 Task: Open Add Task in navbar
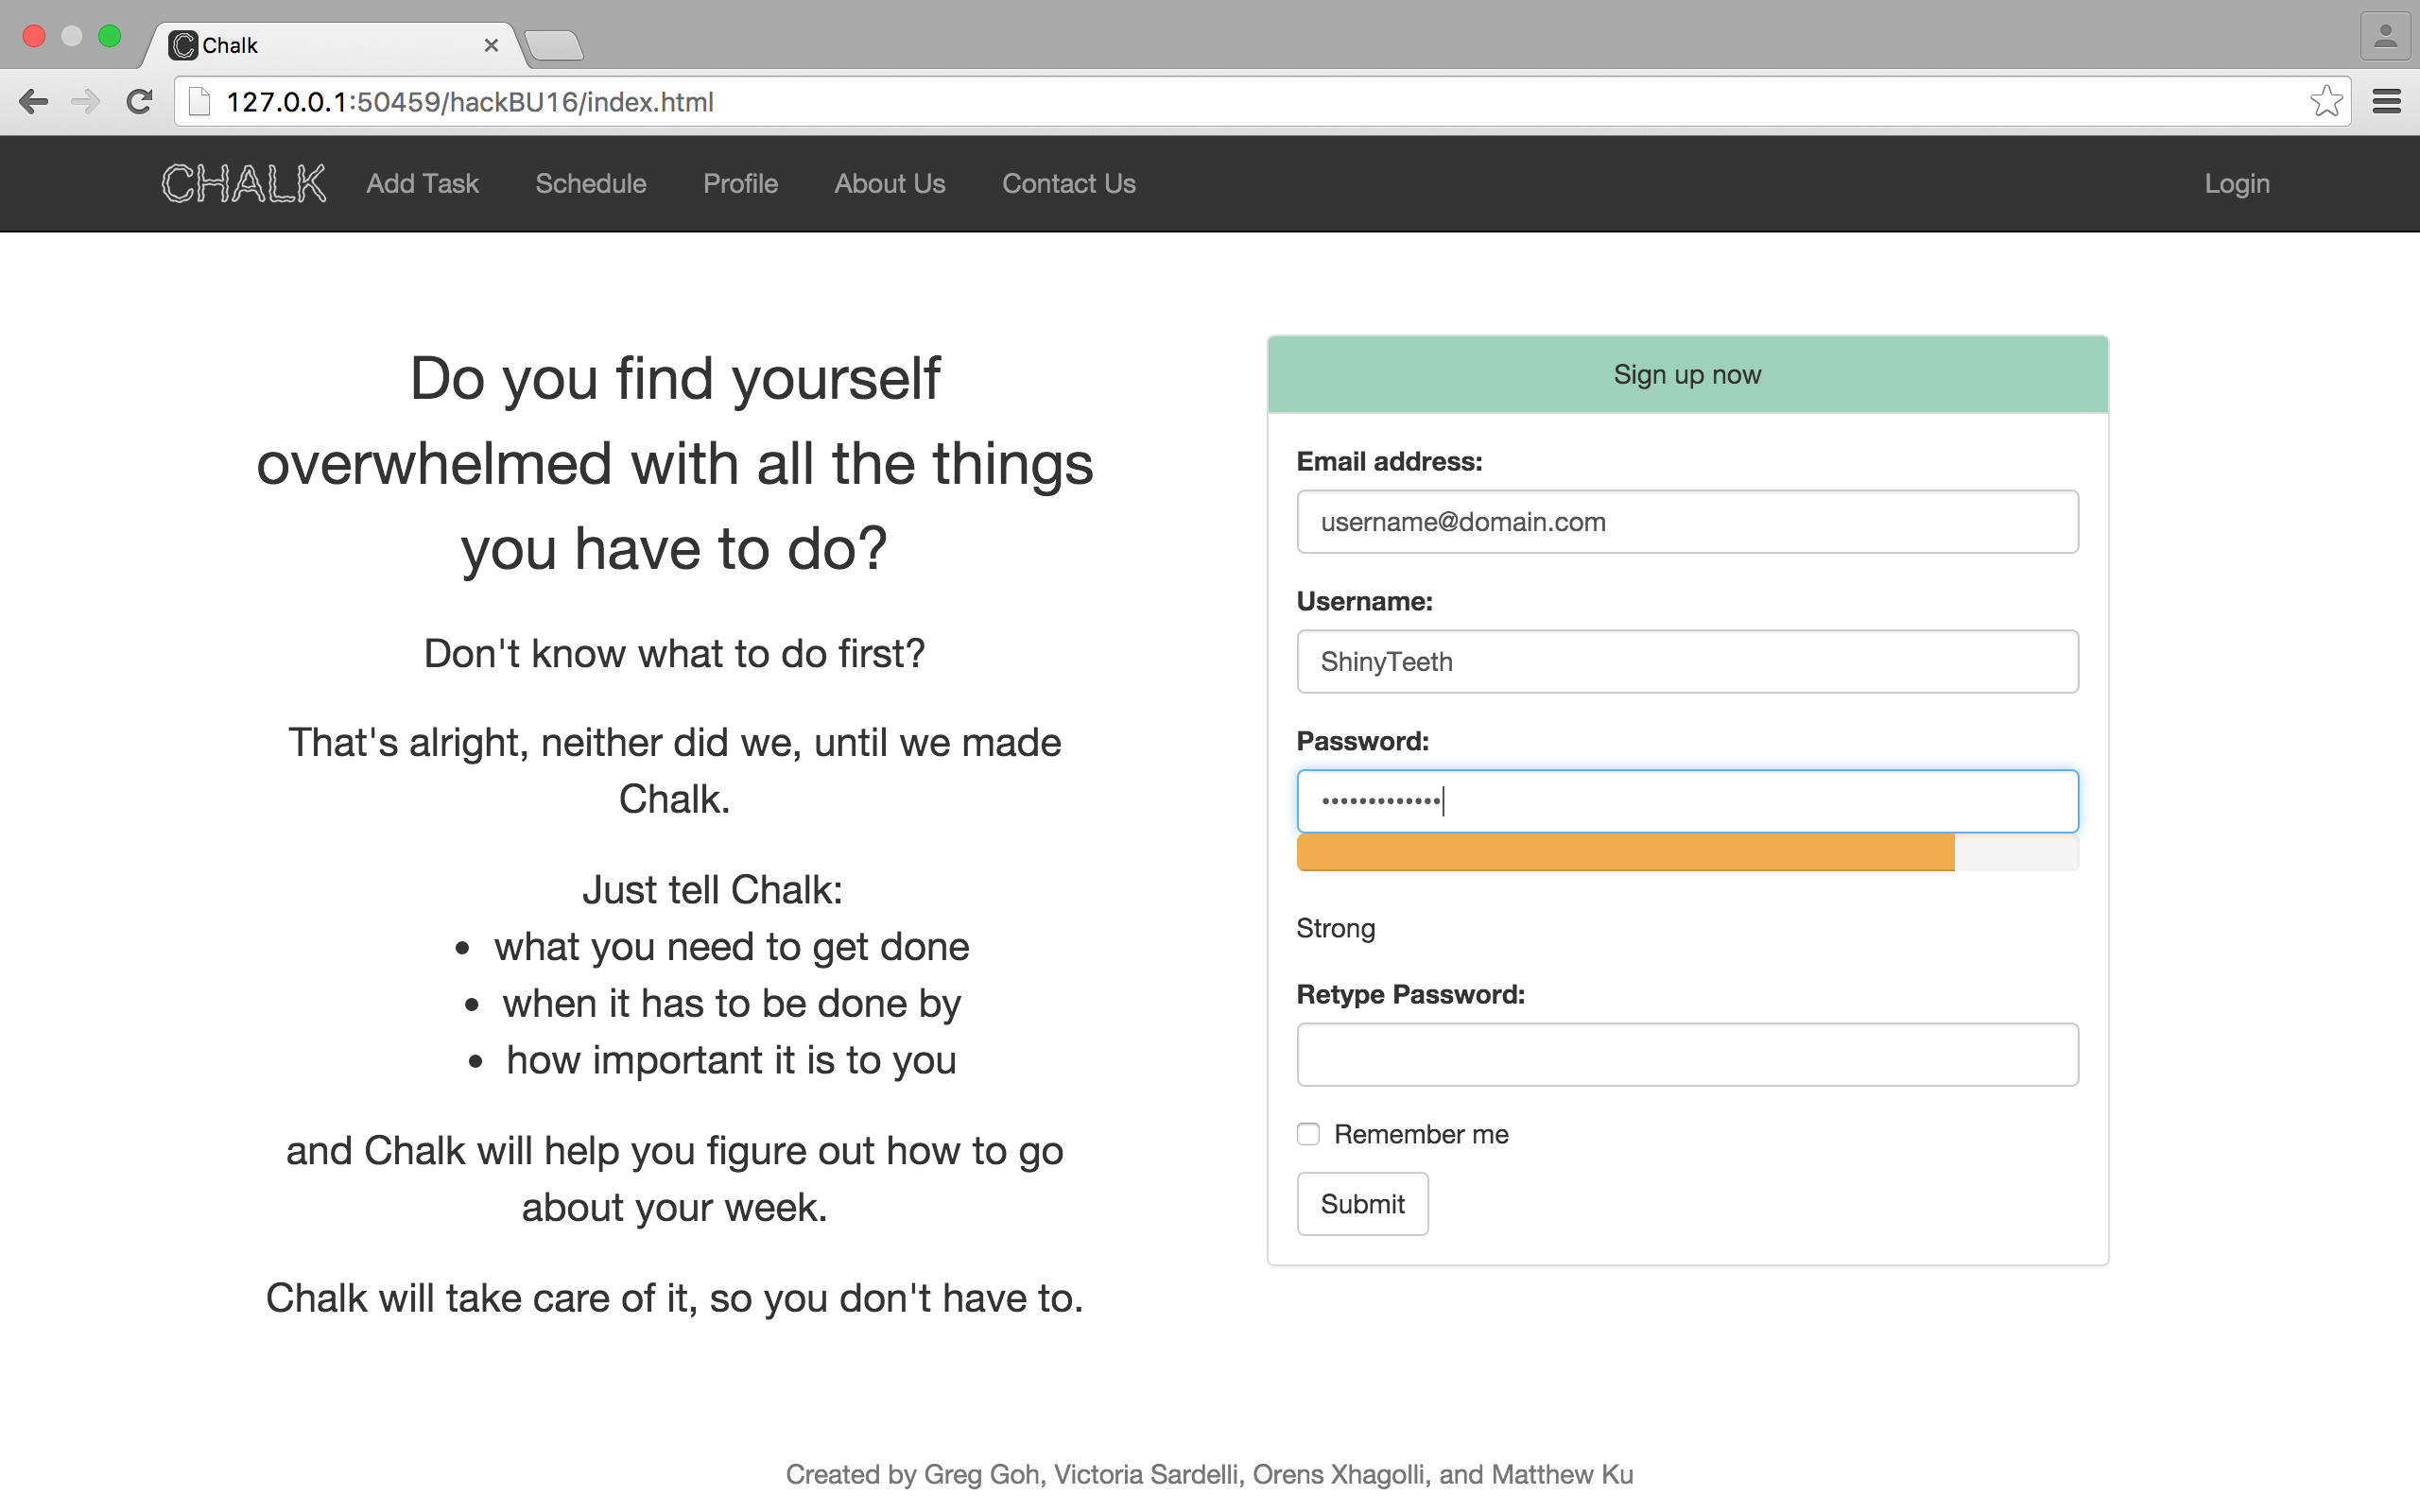coord(422,184)
